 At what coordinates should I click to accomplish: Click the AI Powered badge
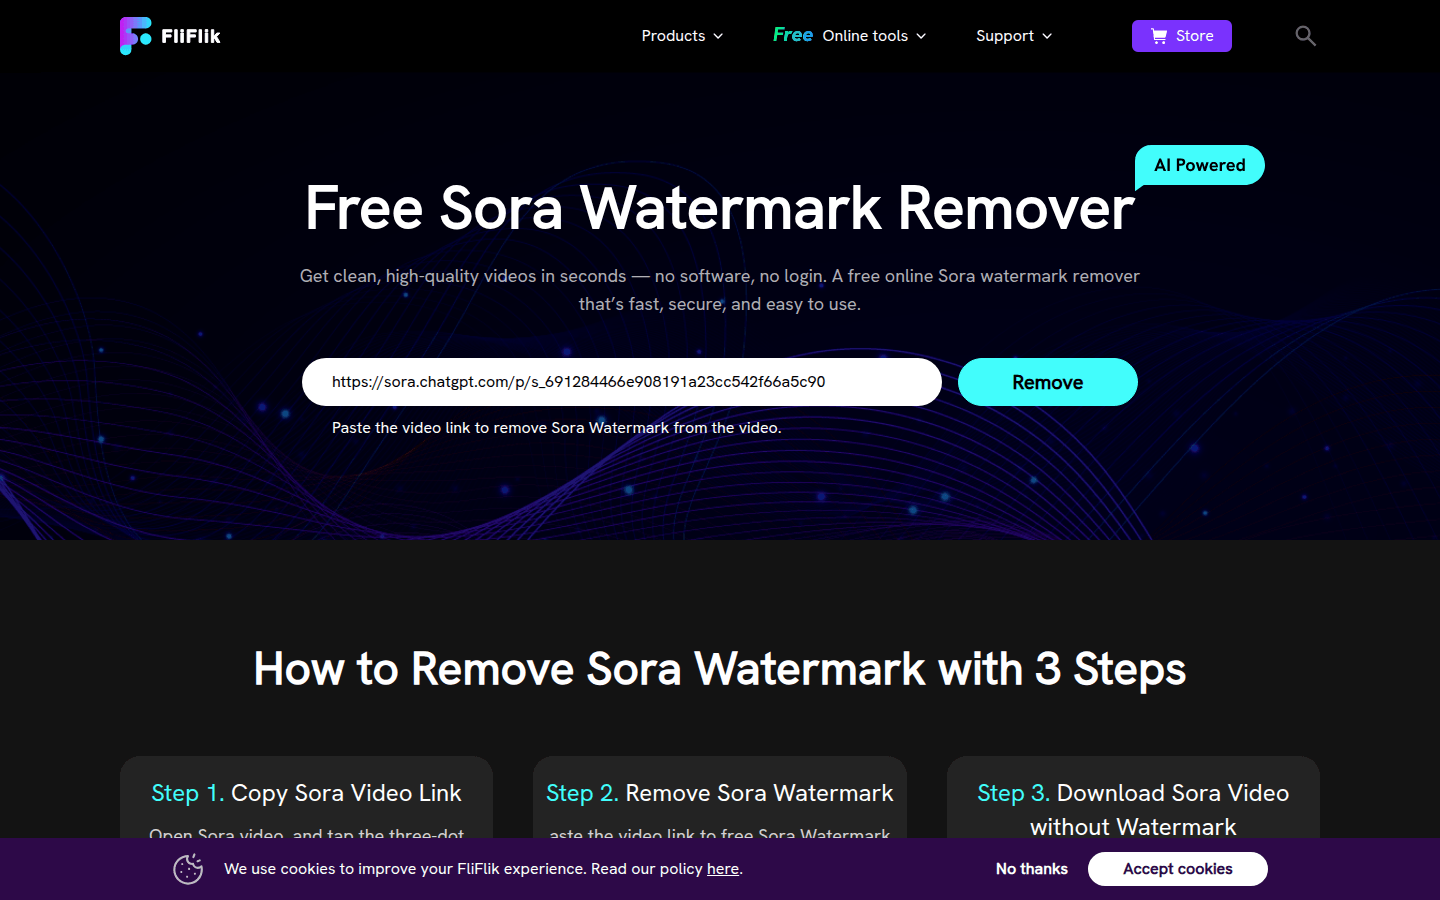click(1200, 166)
